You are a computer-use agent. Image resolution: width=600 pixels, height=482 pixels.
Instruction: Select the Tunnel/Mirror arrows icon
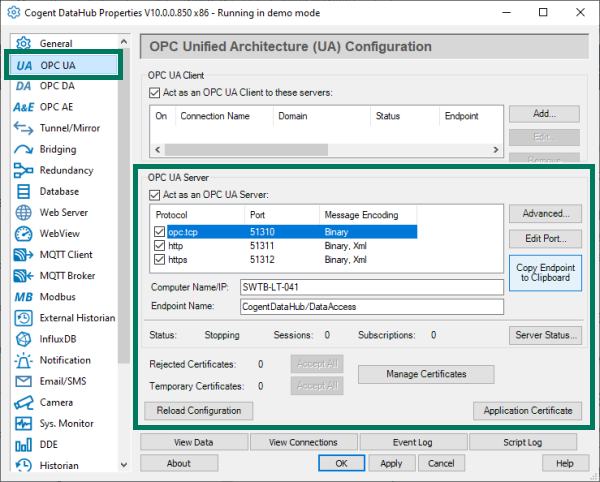coord(23,128)
